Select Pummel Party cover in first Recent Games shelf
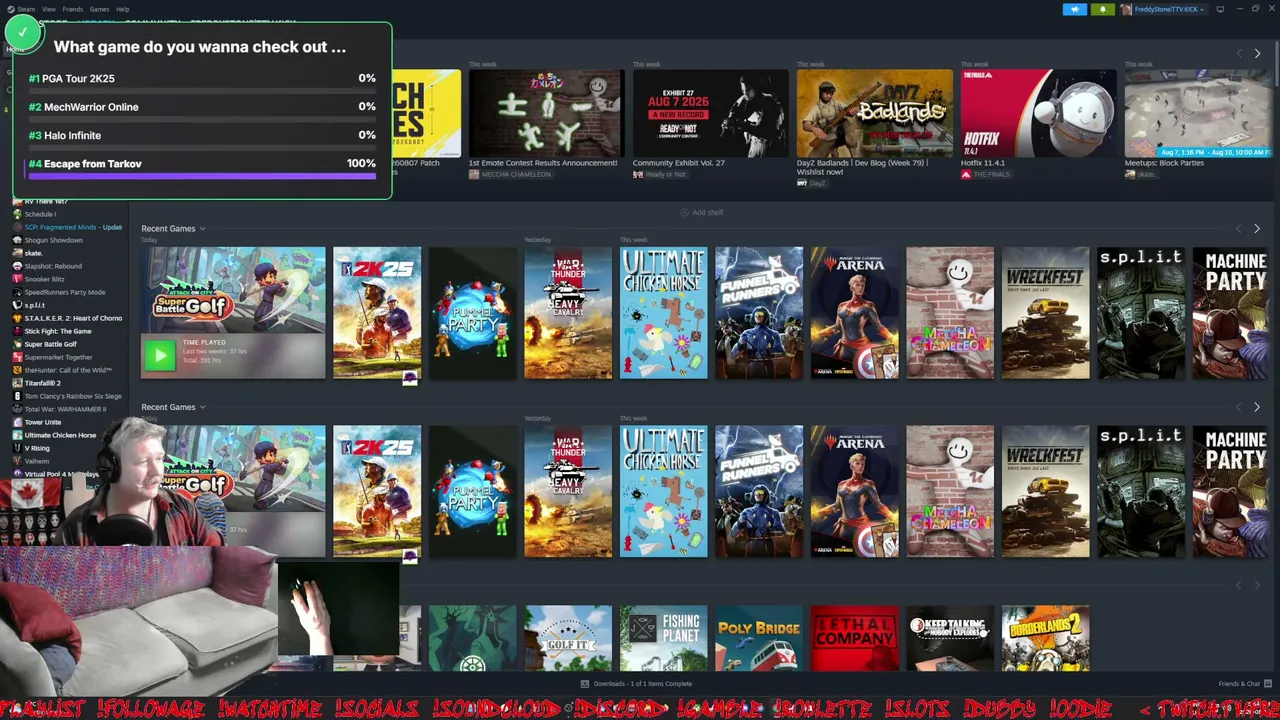 coord(473,313)
